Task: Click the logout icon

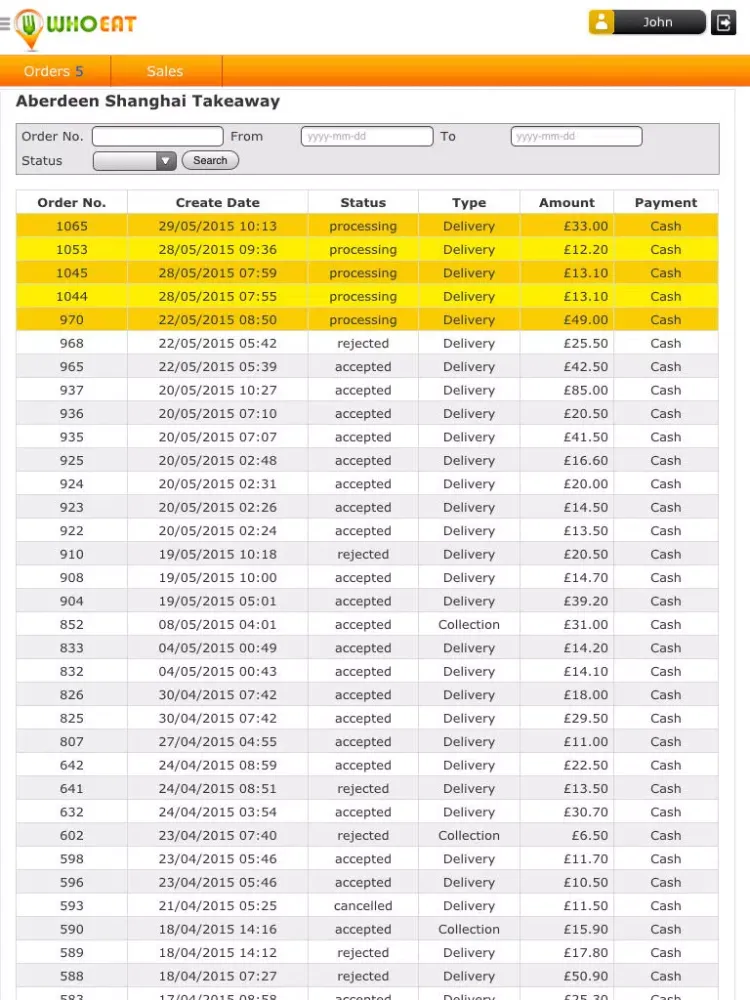Action: (723, 22)
